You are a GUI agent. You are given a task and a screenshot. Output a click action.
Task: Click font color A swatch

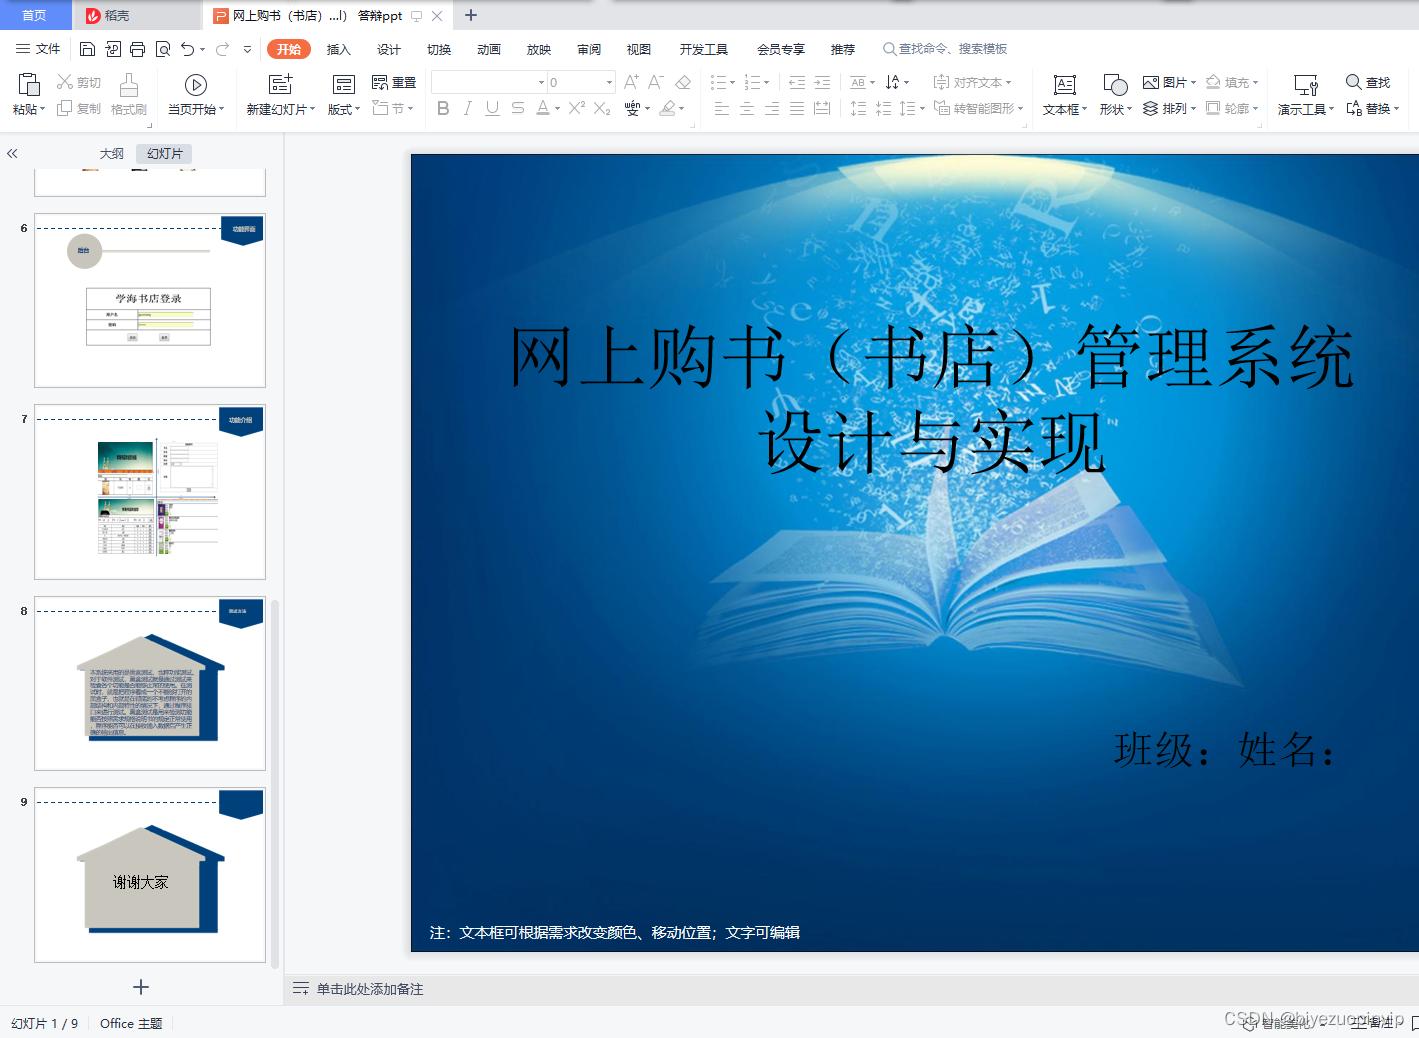[542, 108]
